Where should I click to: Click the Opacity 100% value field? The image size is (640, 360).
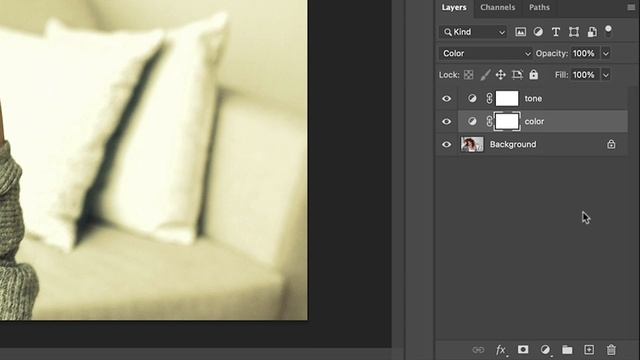point(584,53)
